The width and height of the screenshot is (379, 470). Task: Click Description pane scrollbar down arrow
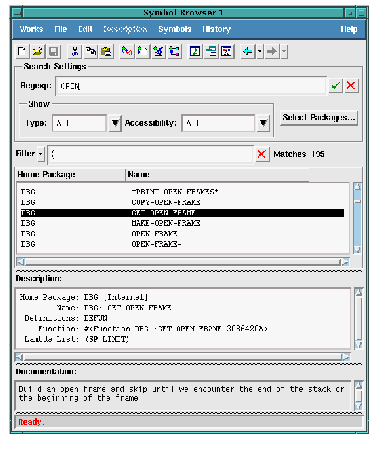[359, 345]
